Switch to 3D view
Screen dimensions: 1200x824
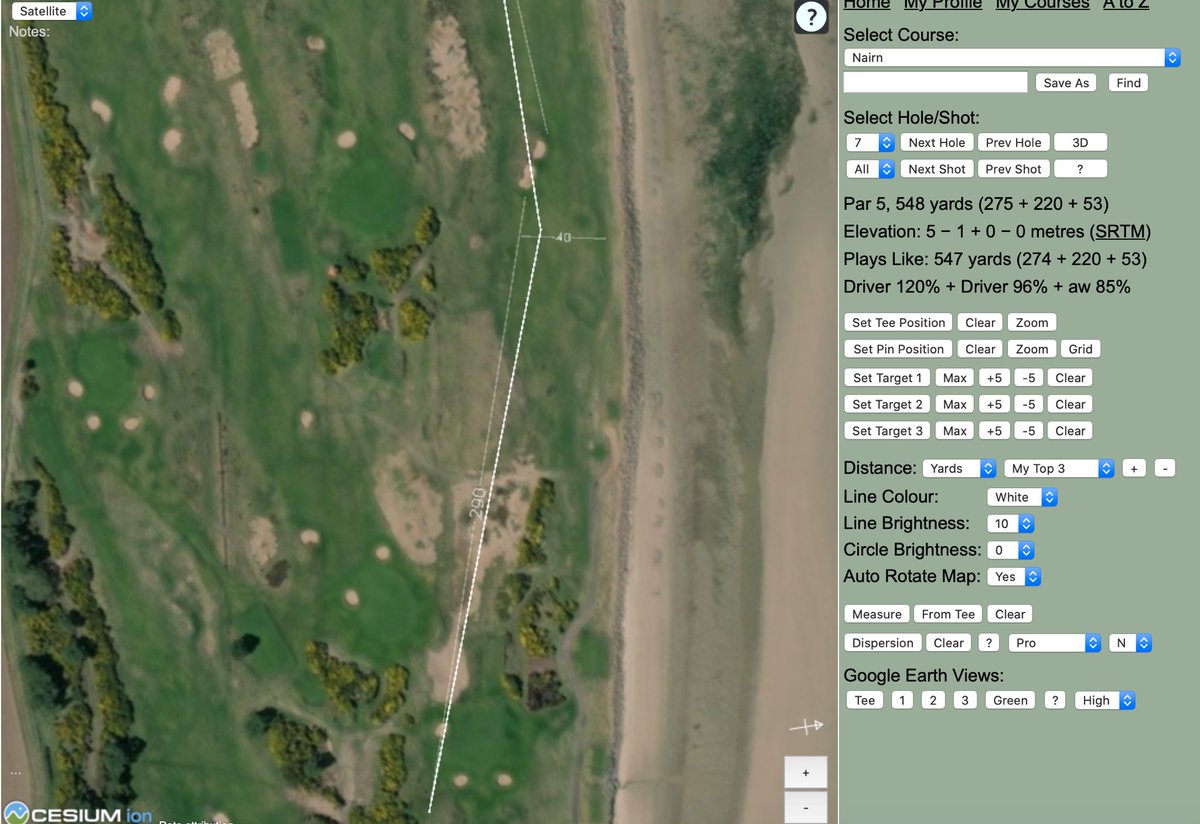click(x=1080, y=143)
